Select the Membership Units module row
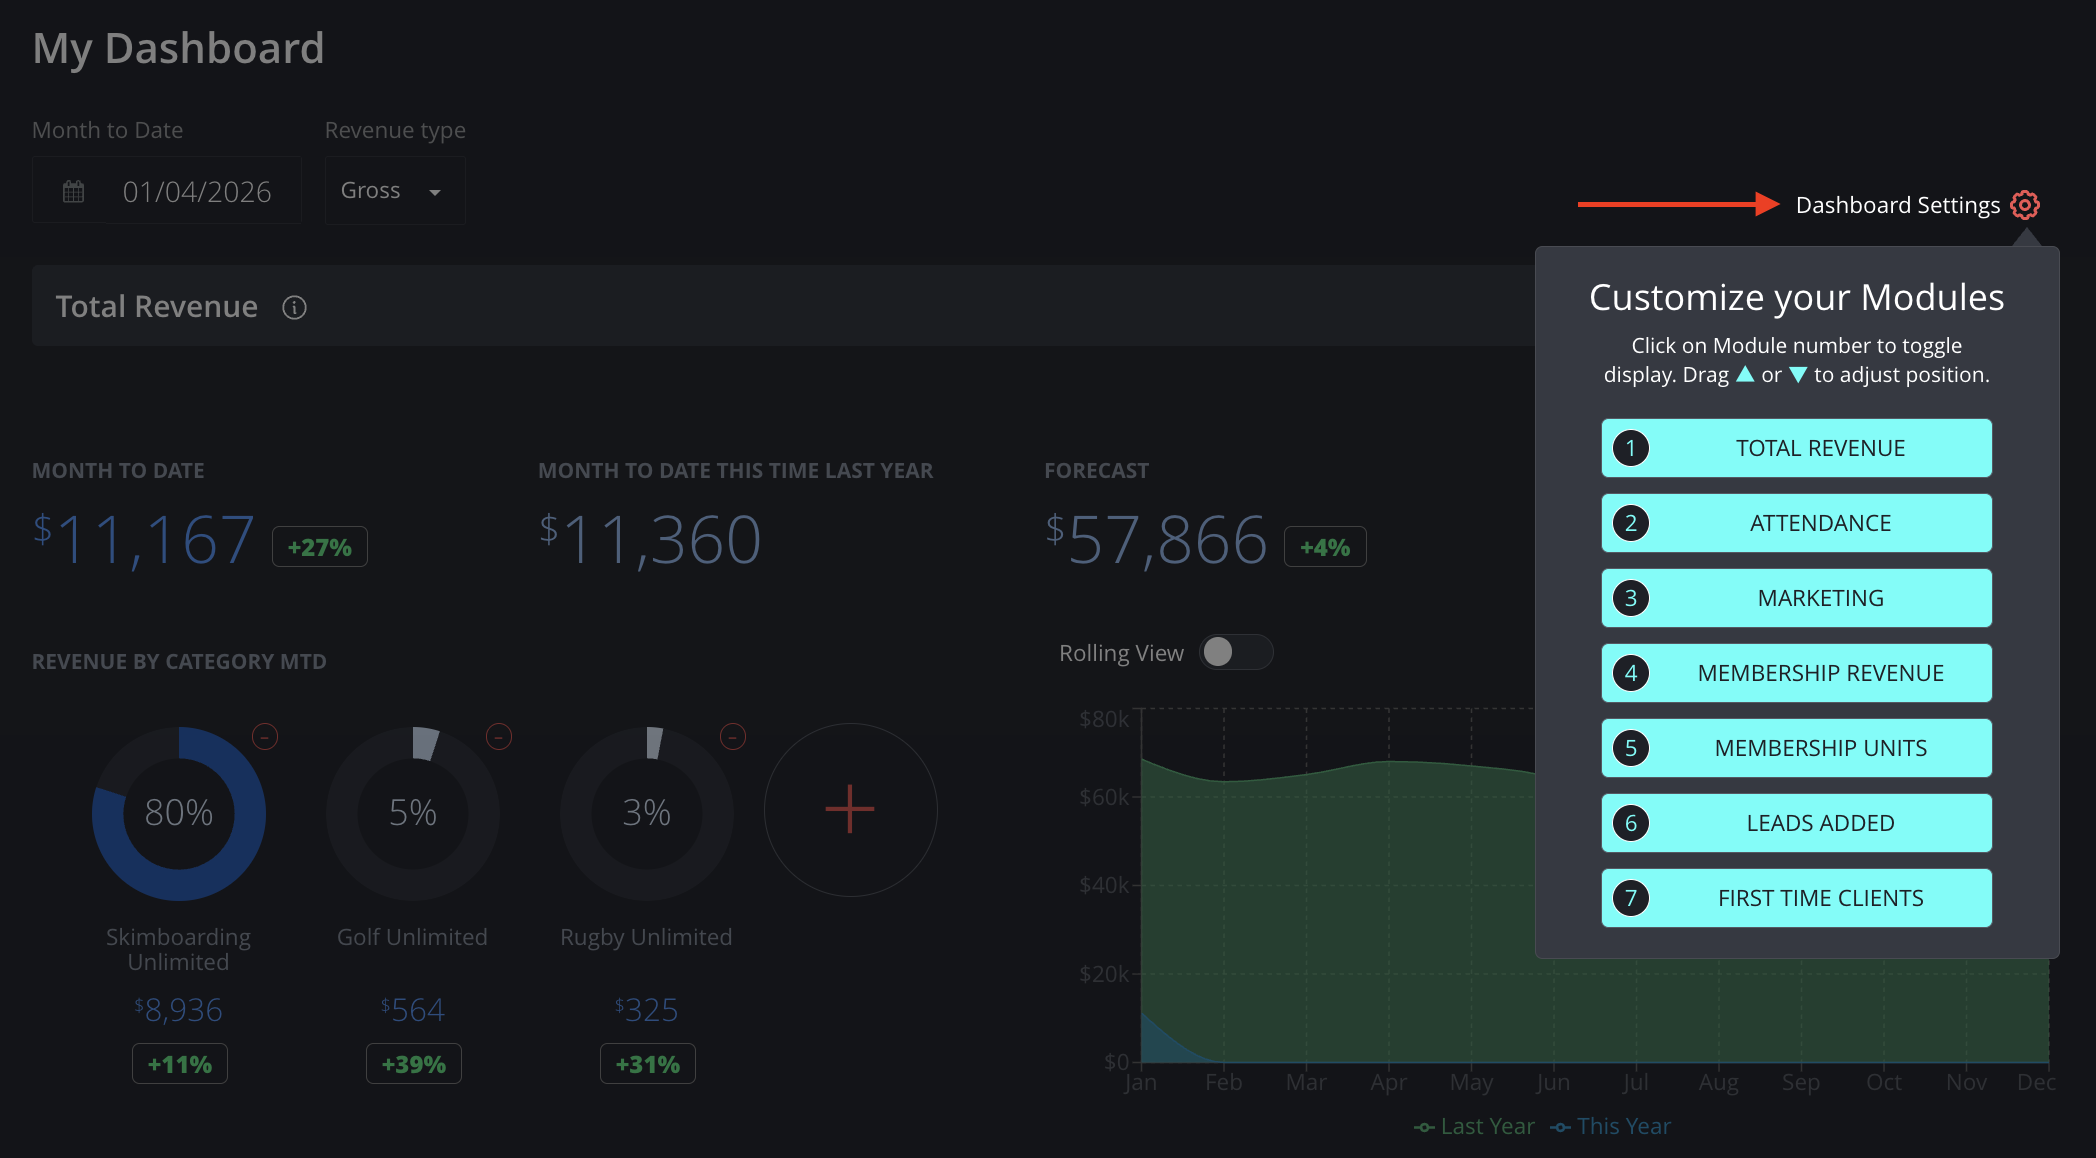2096x1158 pixels. [x=1797, y=748]
